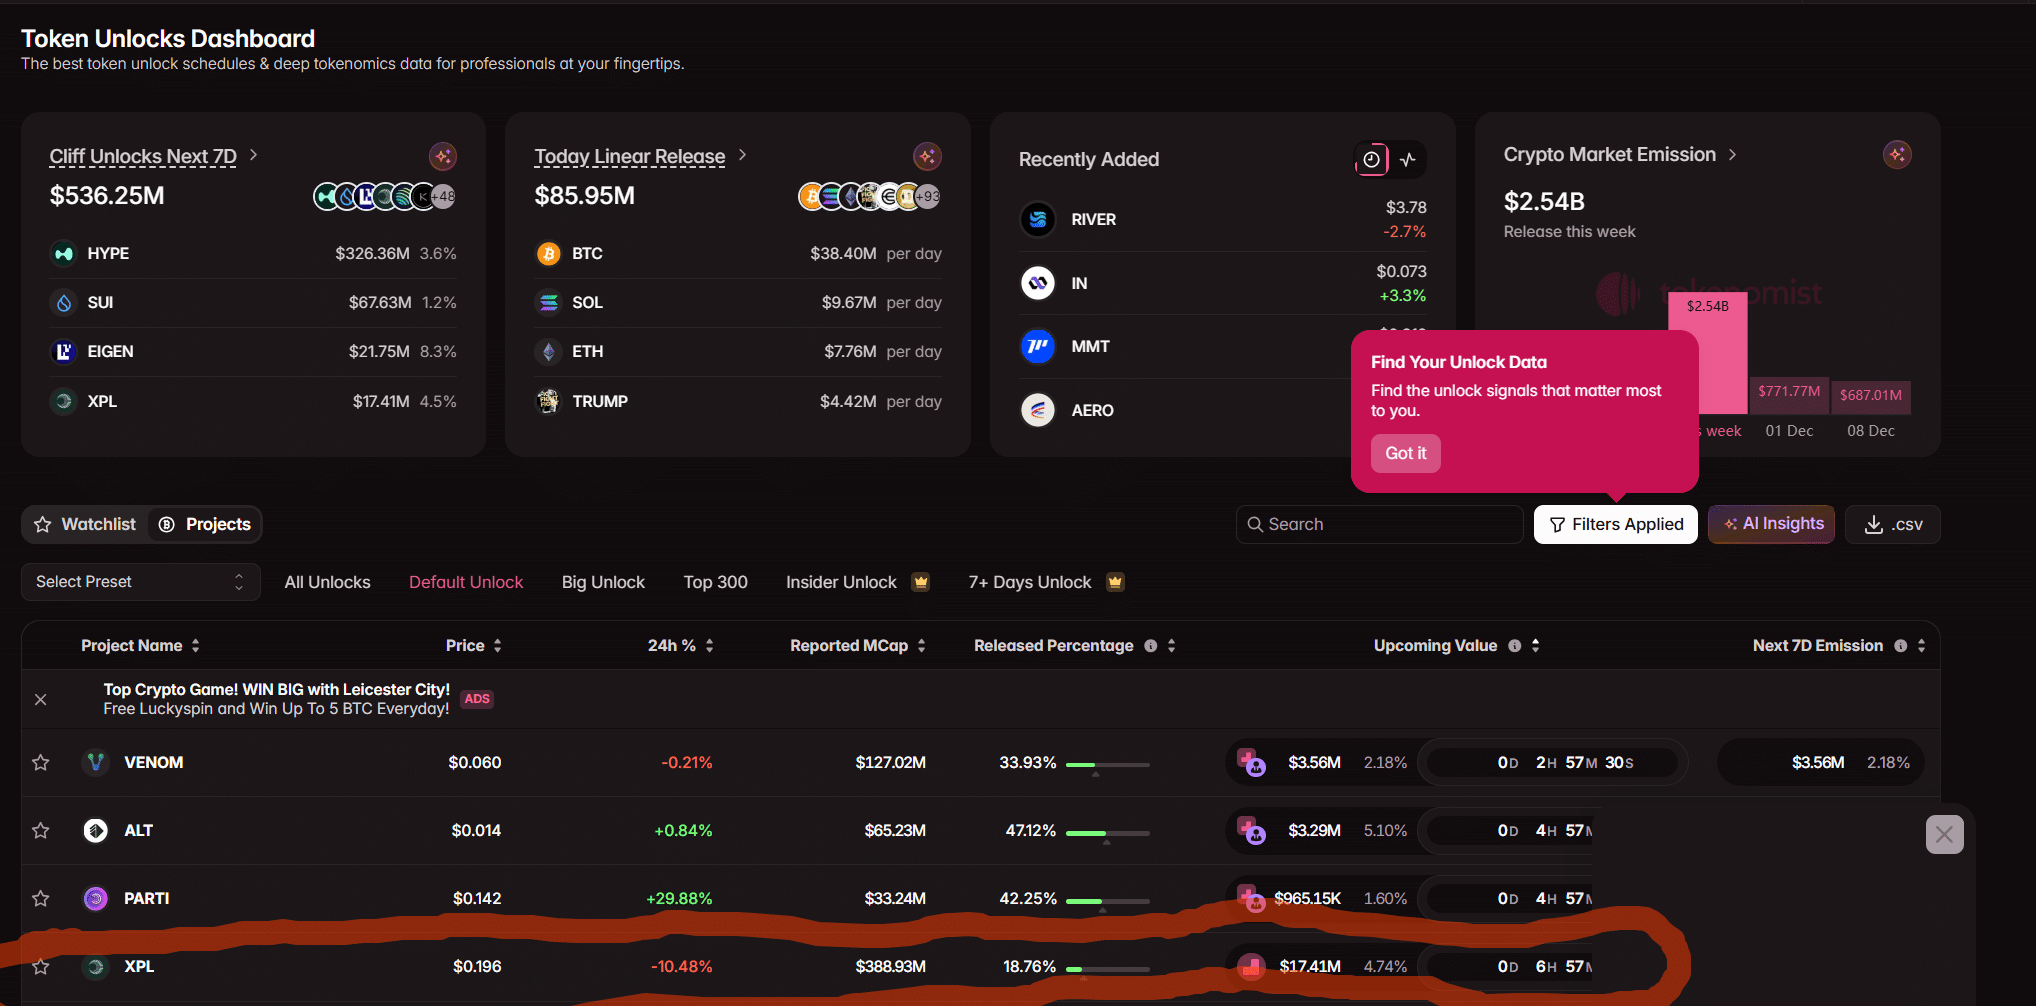Expand Crypto Market Emission via its chevron

pyautogui.click(x=1731, y=154)
